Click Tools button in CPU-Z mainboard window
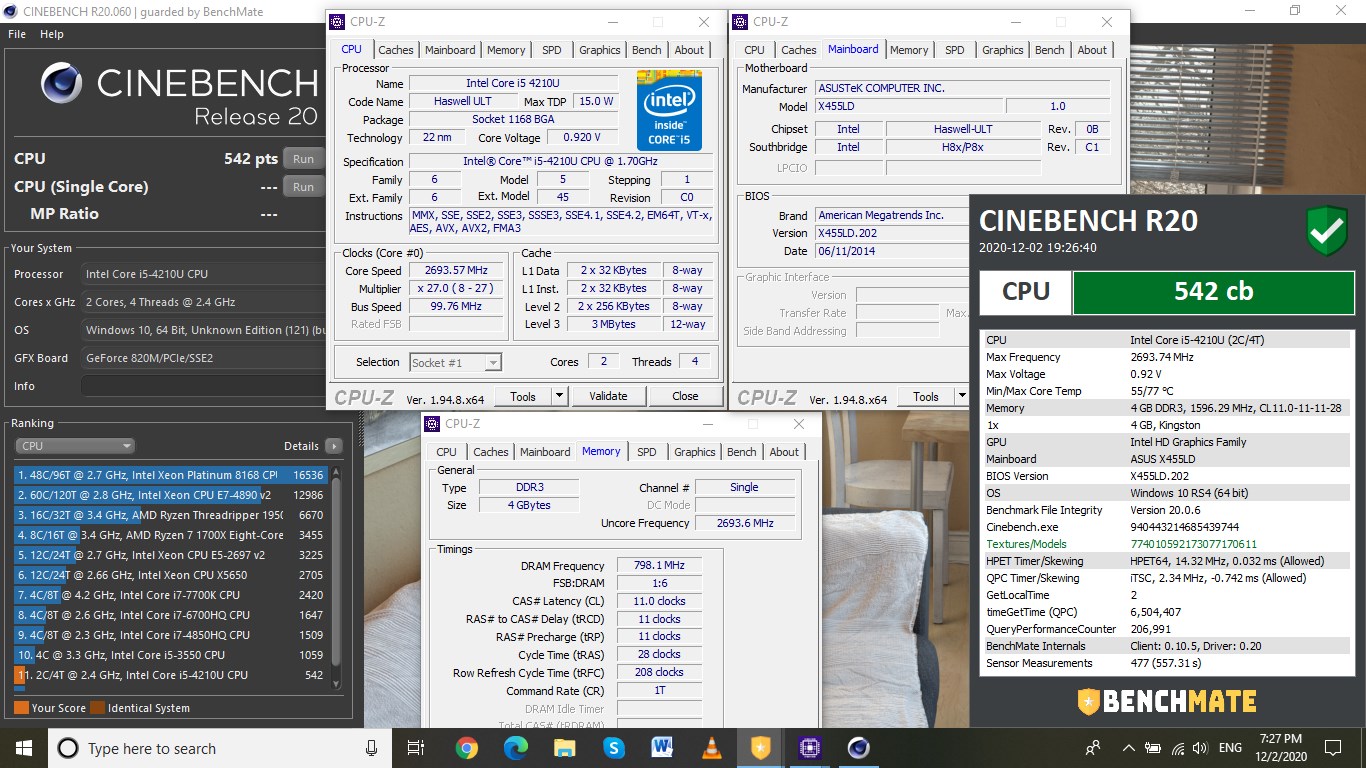The image size is (1366, 768). point(926,397)
